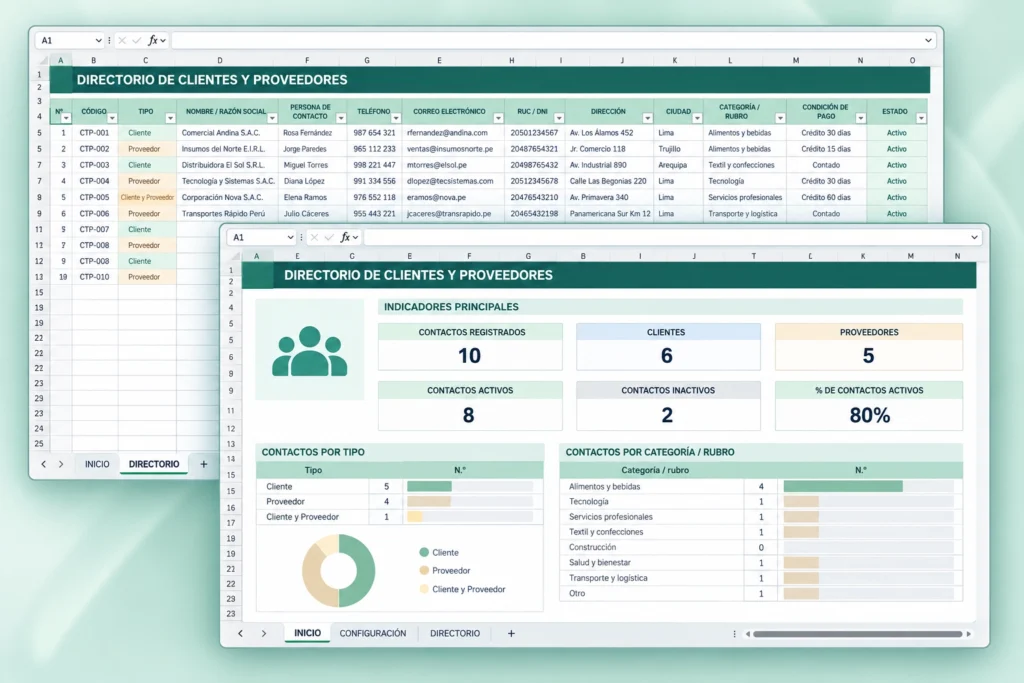Select the INICIO tab in the front dashboard window
The height and width of the screenshot is (683, 1024).
coord(308,633)
